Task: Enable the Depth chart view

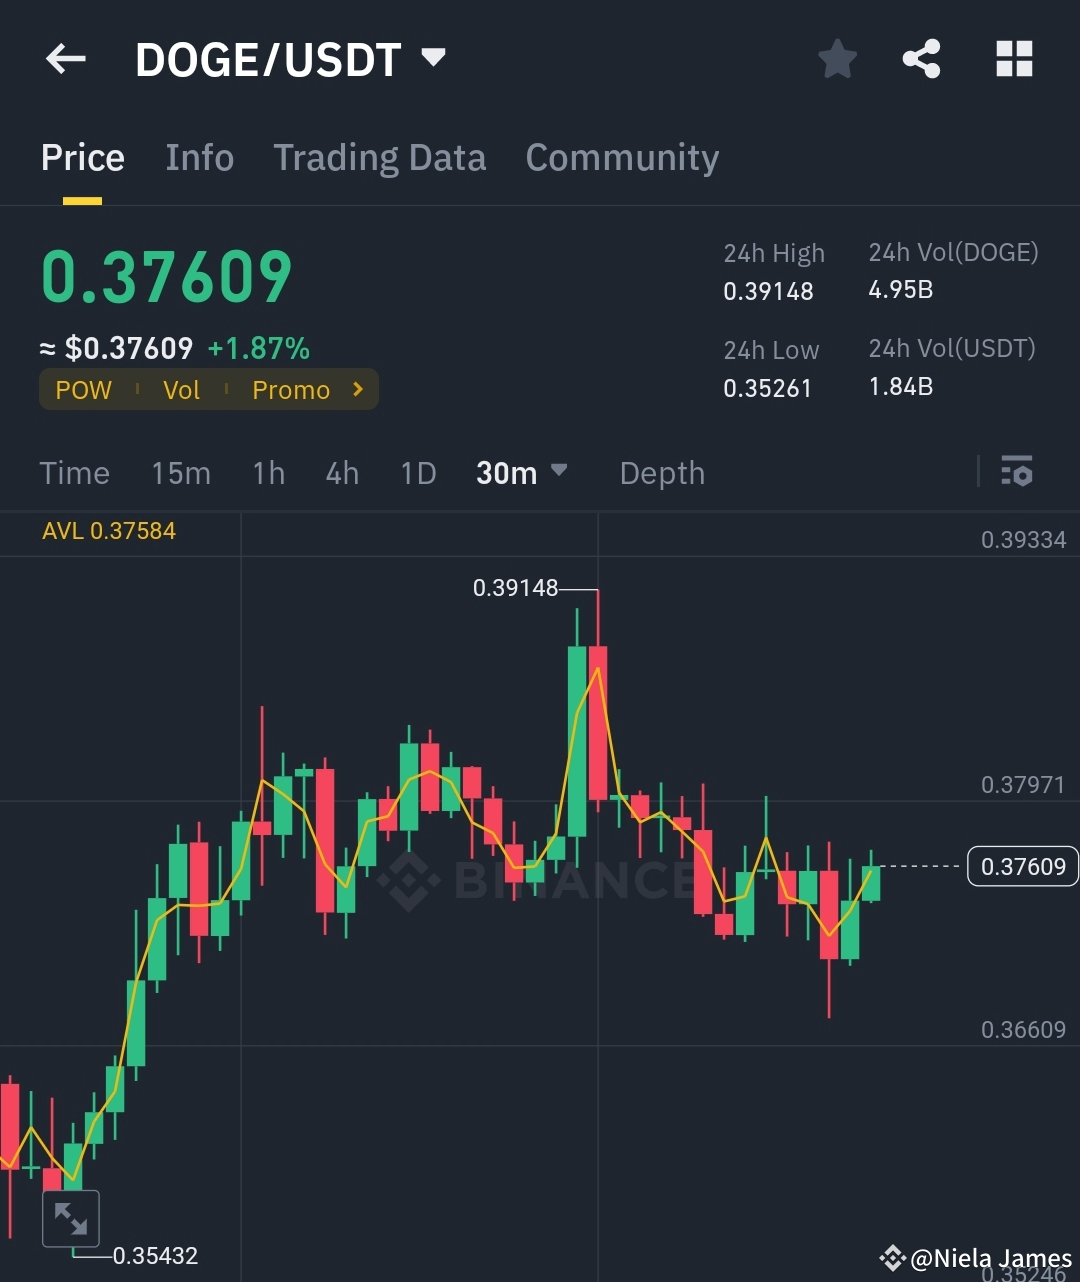Action: [661, 473]
